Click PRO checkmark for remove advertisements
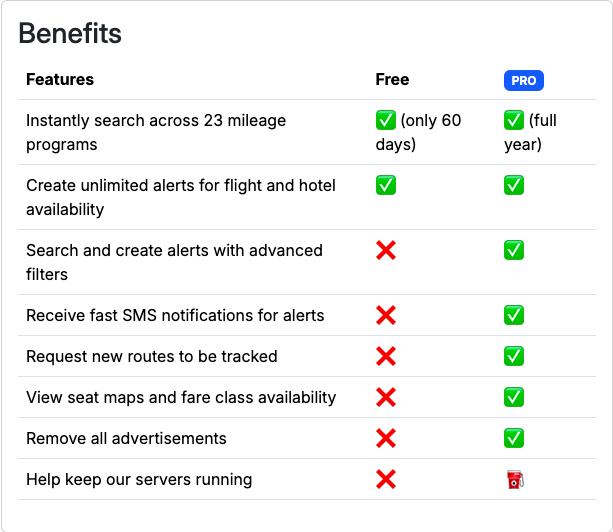 tap(514, 439)
